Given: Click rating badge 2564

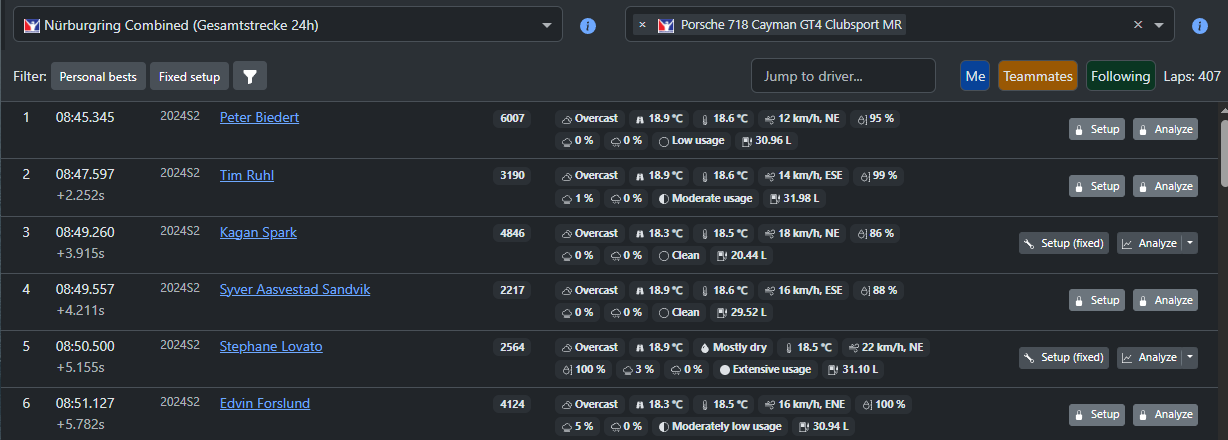Looking at the screenshot, I should (512, 347).
